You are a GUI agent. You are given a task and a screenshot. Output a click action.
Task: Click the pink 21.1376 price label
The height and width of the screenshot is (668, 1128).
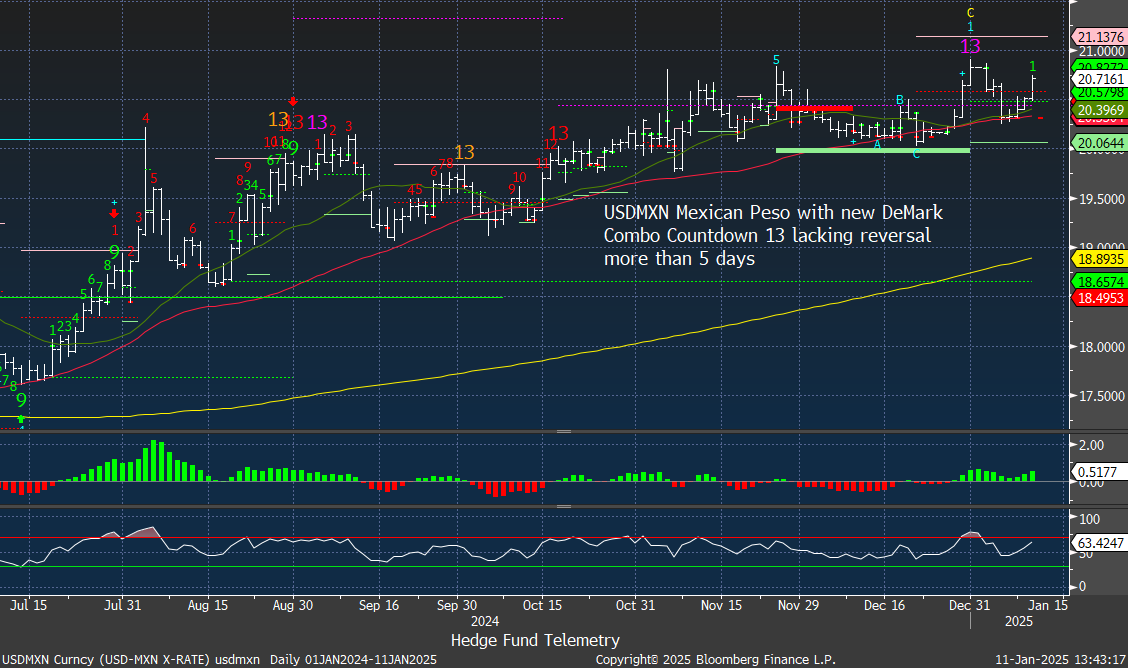[1098, 37]
